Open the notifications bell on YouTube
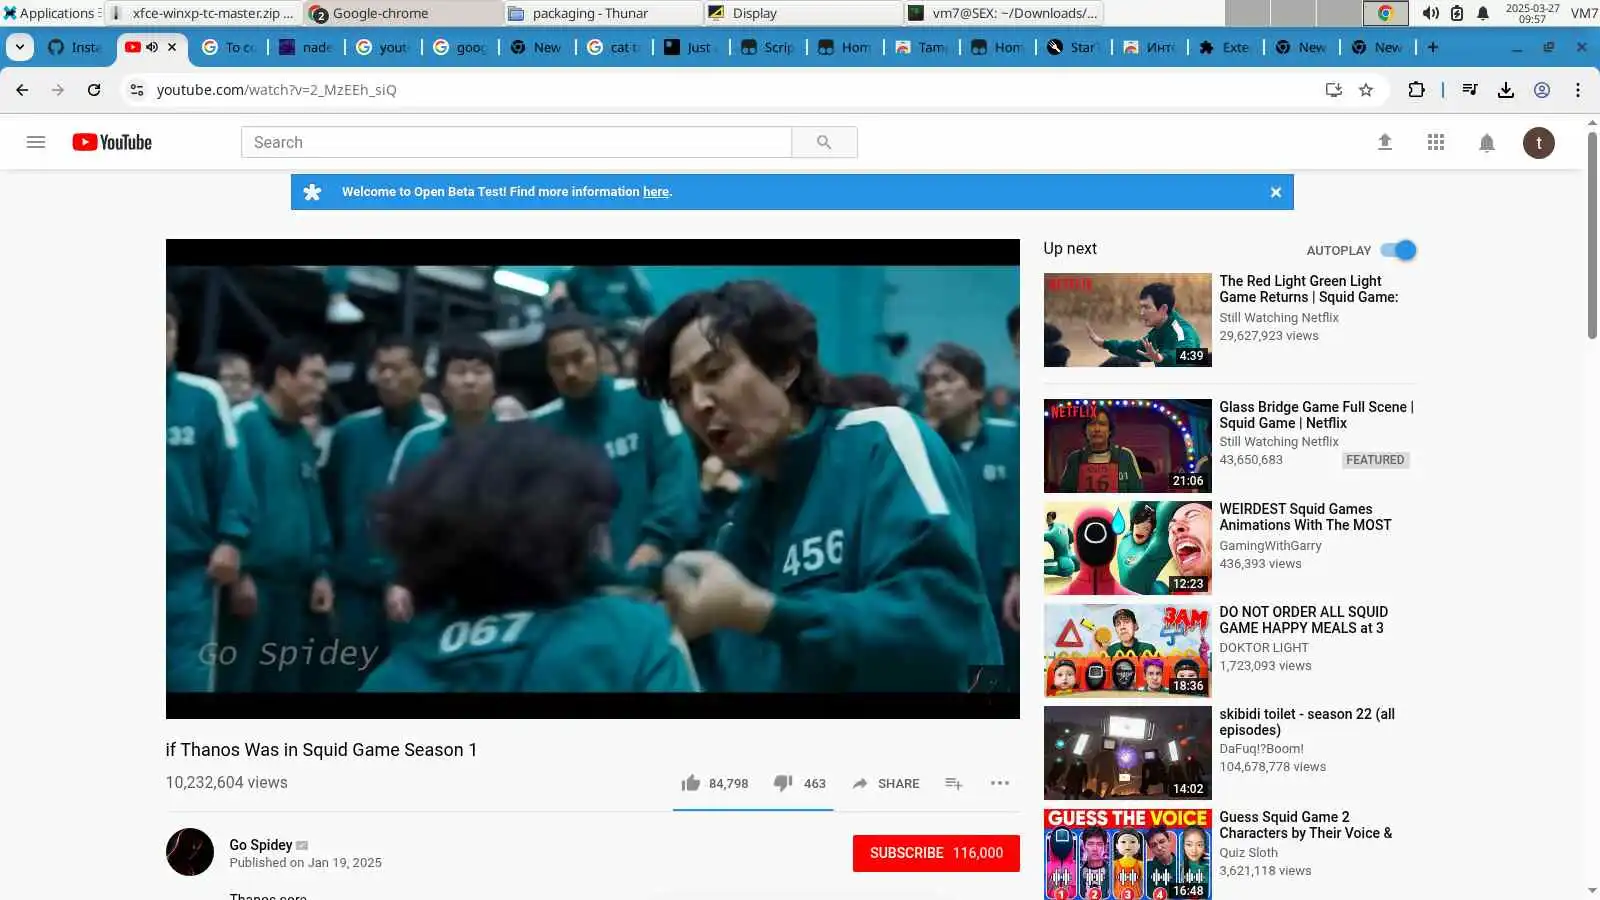The height and width of the screenshot is (900, 1600). pos(1487,143)
